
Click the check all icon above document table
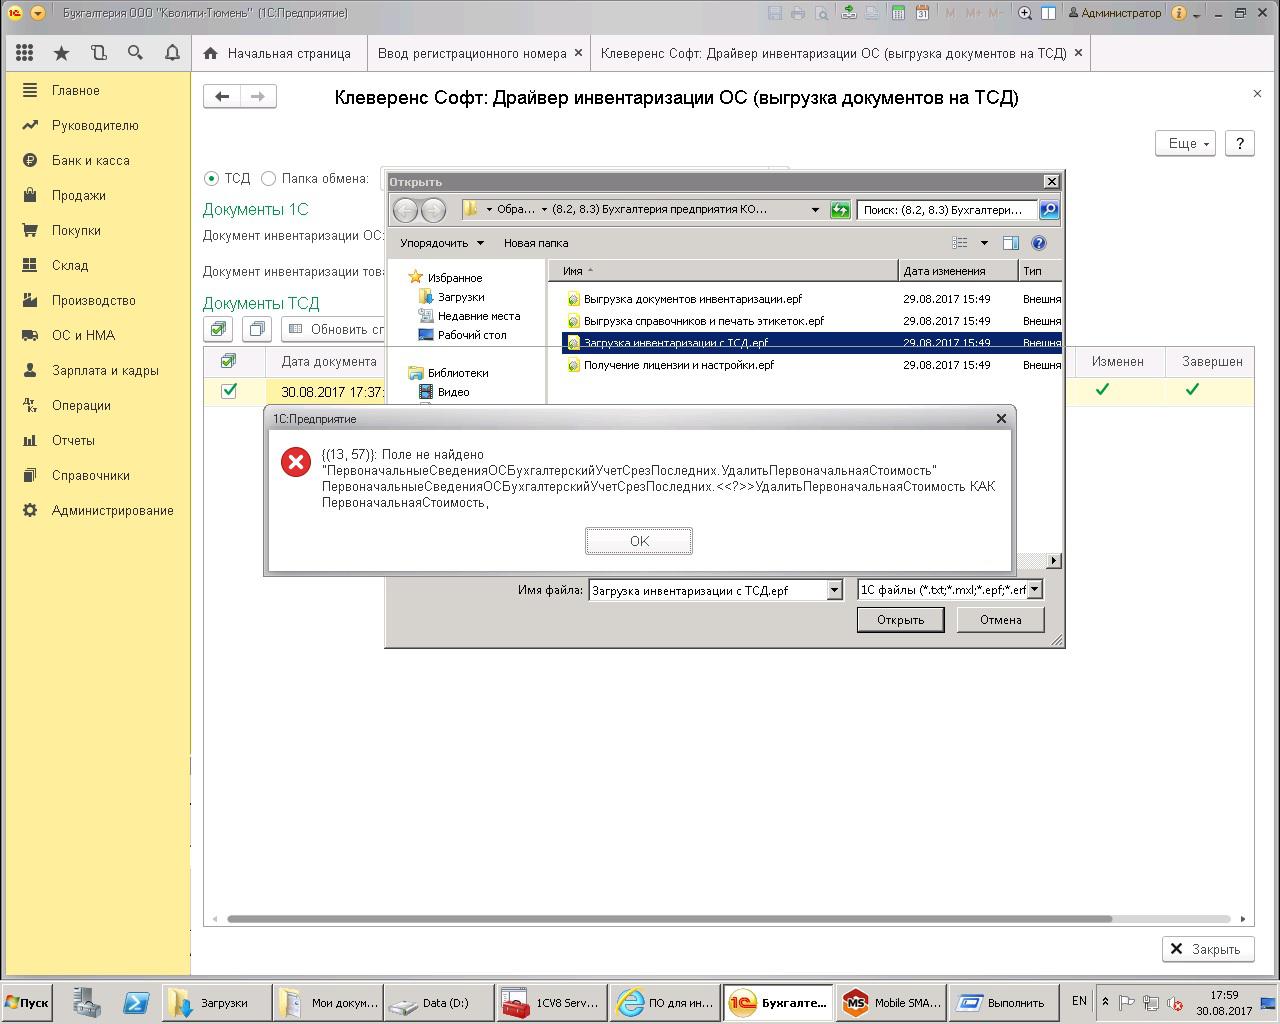(218, 329)
